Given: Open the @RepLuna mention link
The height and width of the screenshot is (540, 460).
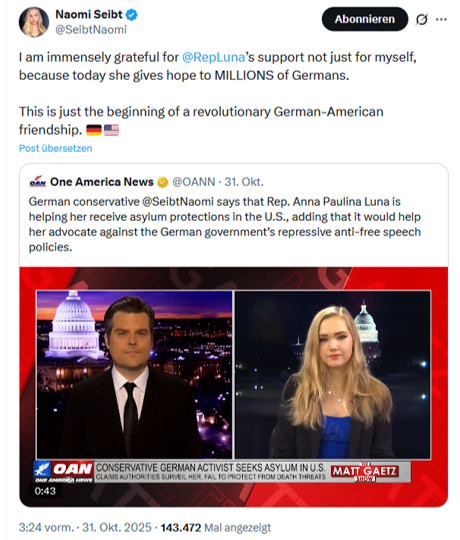Looking at the screenshot, I should tap(213, 57).
